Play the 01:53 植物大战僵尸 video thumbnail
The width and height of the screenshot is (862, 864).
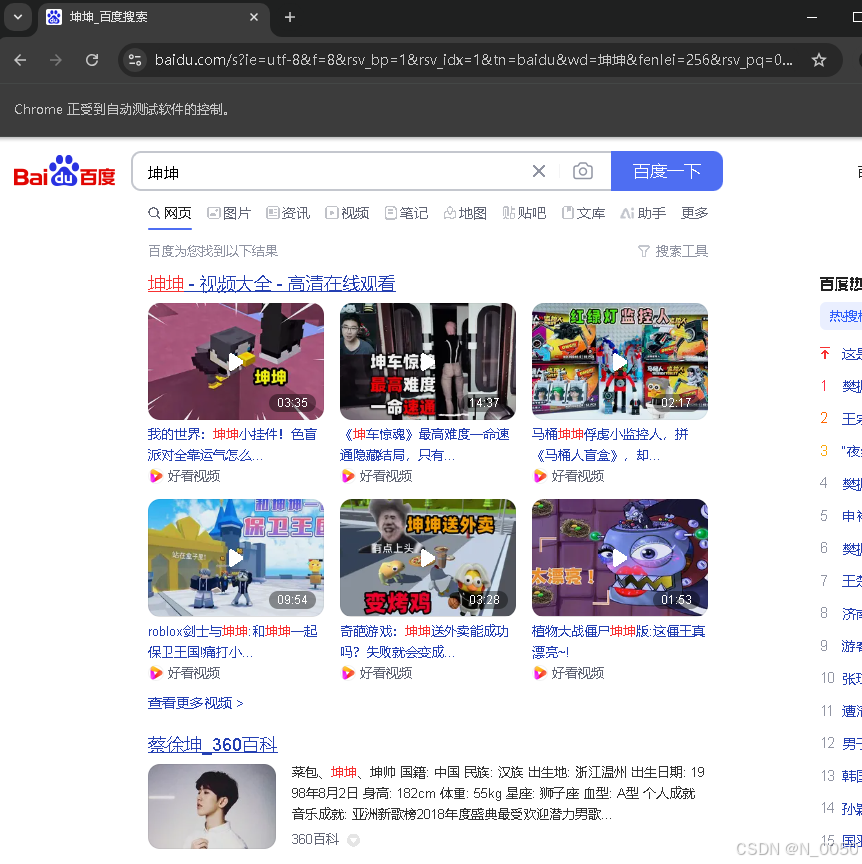(619, 558)
